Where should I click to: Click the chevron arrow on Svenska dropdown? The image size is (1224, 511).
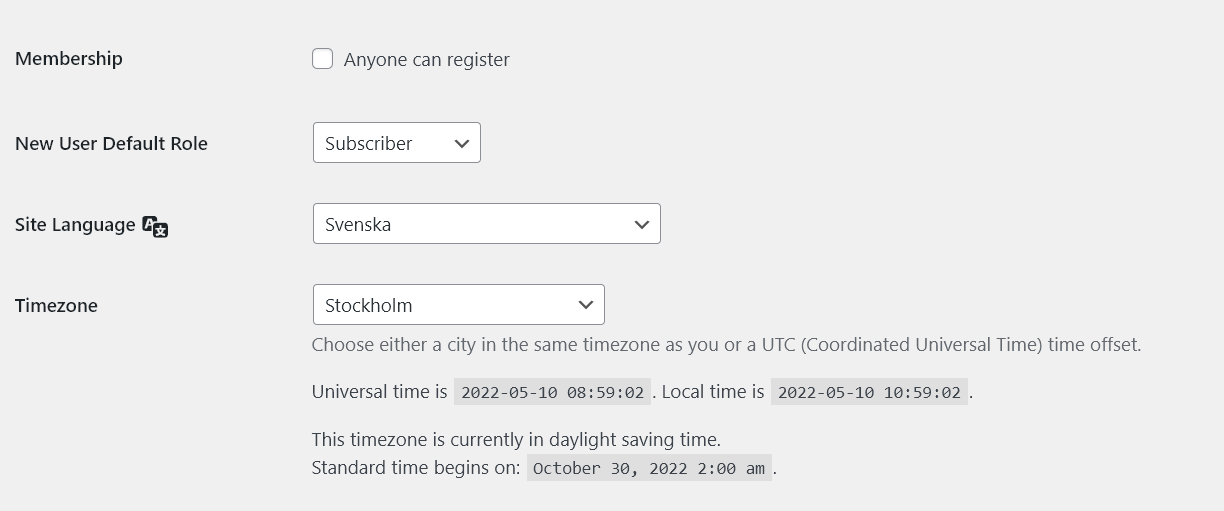click(x=642, y=225)
